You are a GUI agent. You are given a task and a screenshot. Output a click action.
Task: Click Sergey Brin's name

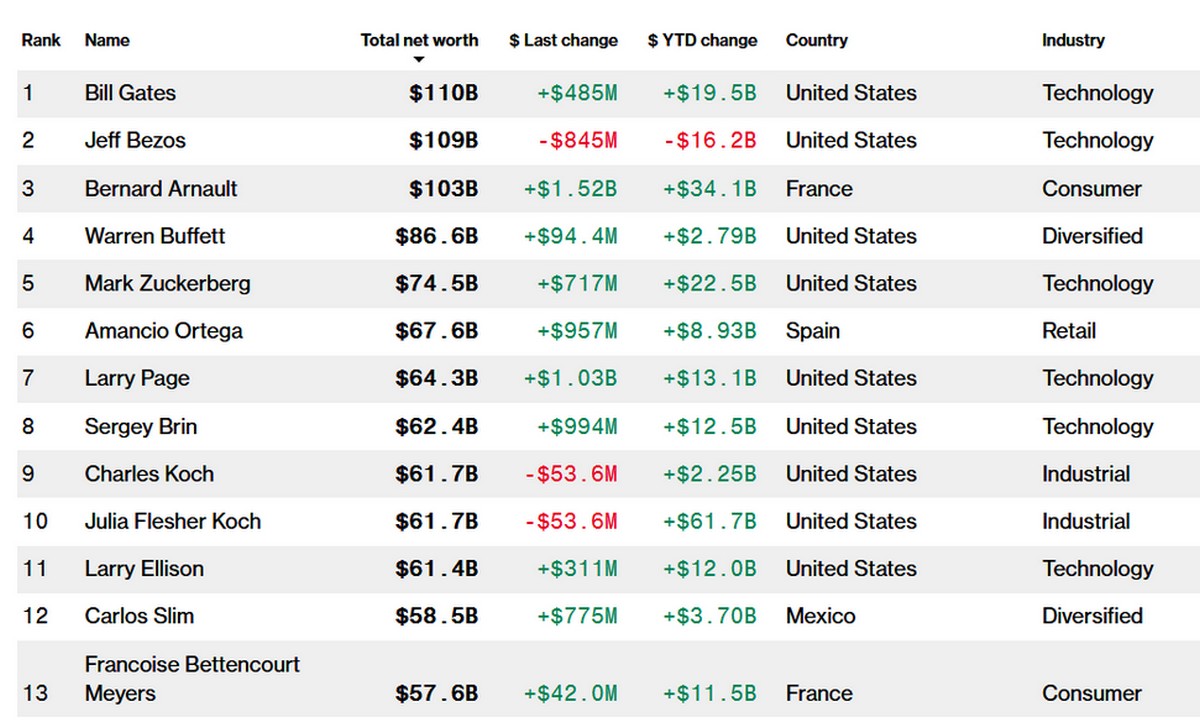(140, 427)
